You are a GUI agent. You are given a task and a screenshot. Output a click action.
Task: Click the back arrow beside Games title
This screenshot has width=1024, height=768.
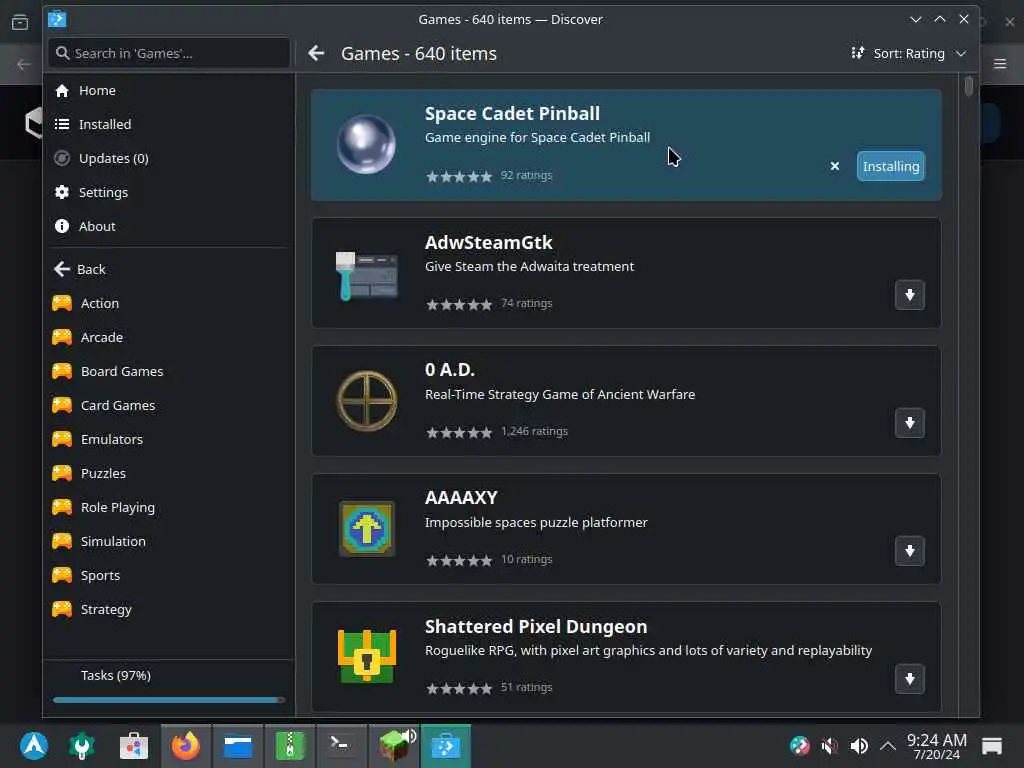tap(316, 54)
